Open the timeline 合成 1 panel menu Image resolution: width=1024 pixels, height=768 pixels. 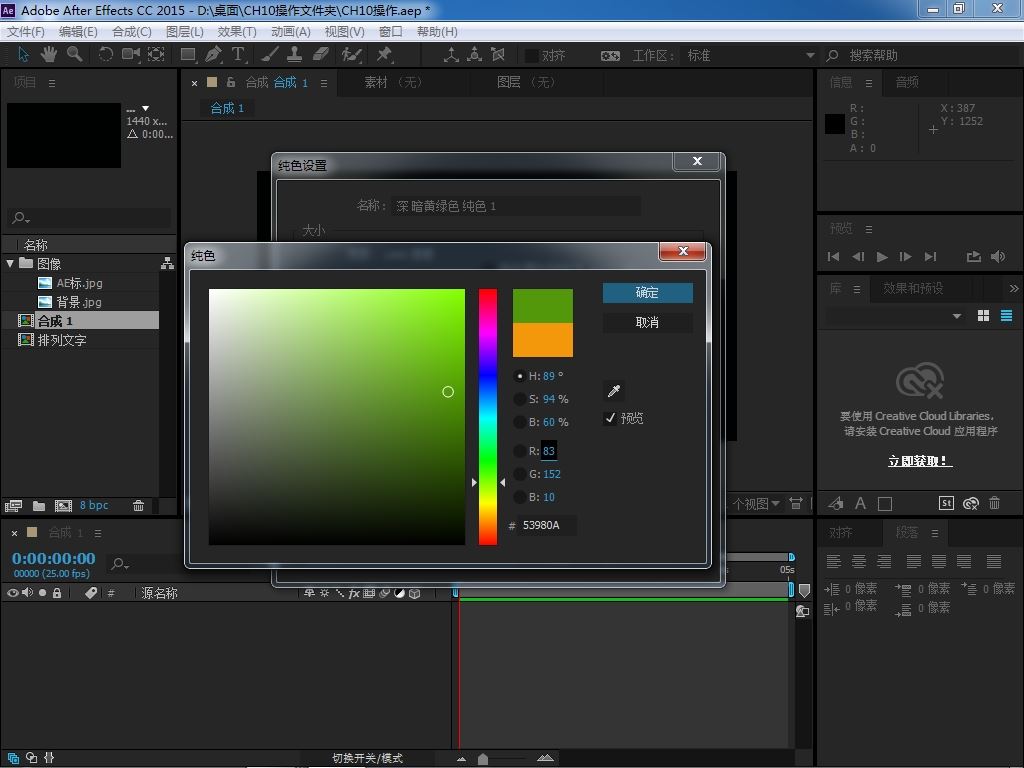97,533
